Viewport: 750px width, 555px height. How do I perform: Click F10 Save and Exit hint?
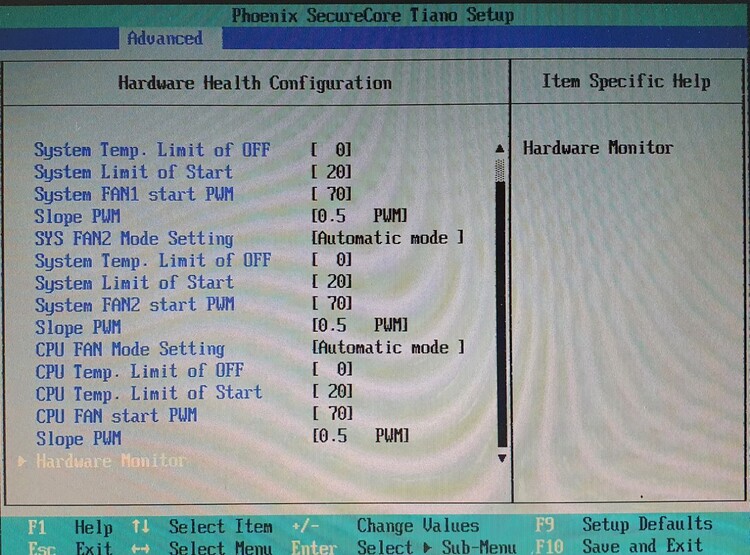coord(619,546)
